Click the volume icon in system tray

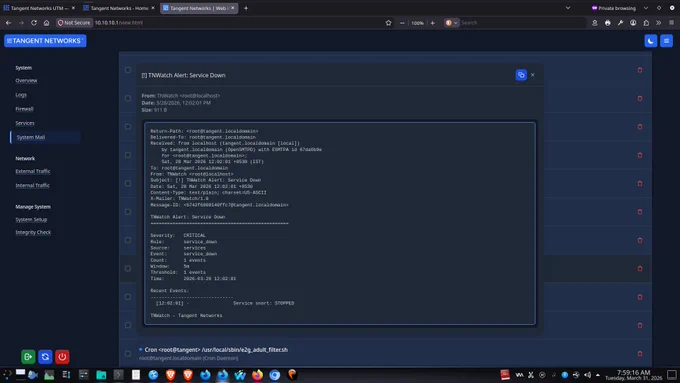point(587,375)
